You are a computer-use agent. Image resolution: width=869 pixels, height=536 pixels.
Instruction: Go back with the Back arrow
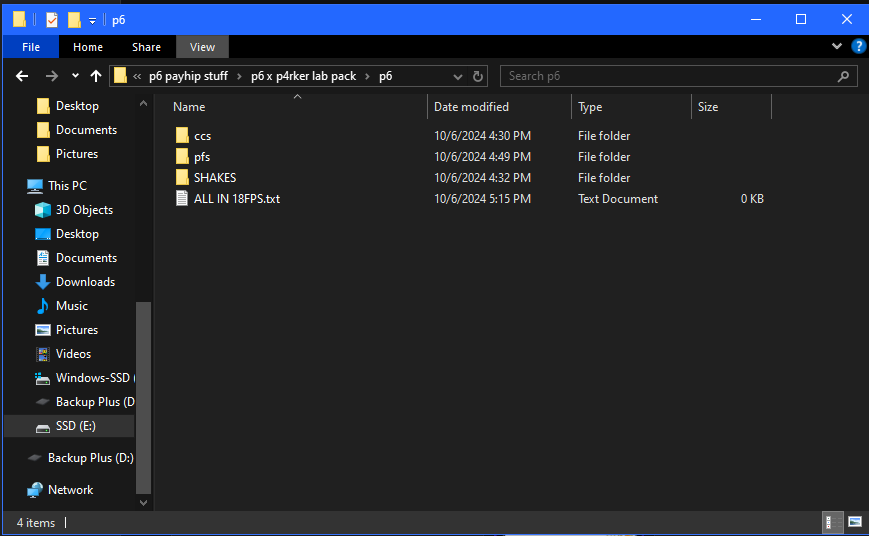(x=23, y=76)
